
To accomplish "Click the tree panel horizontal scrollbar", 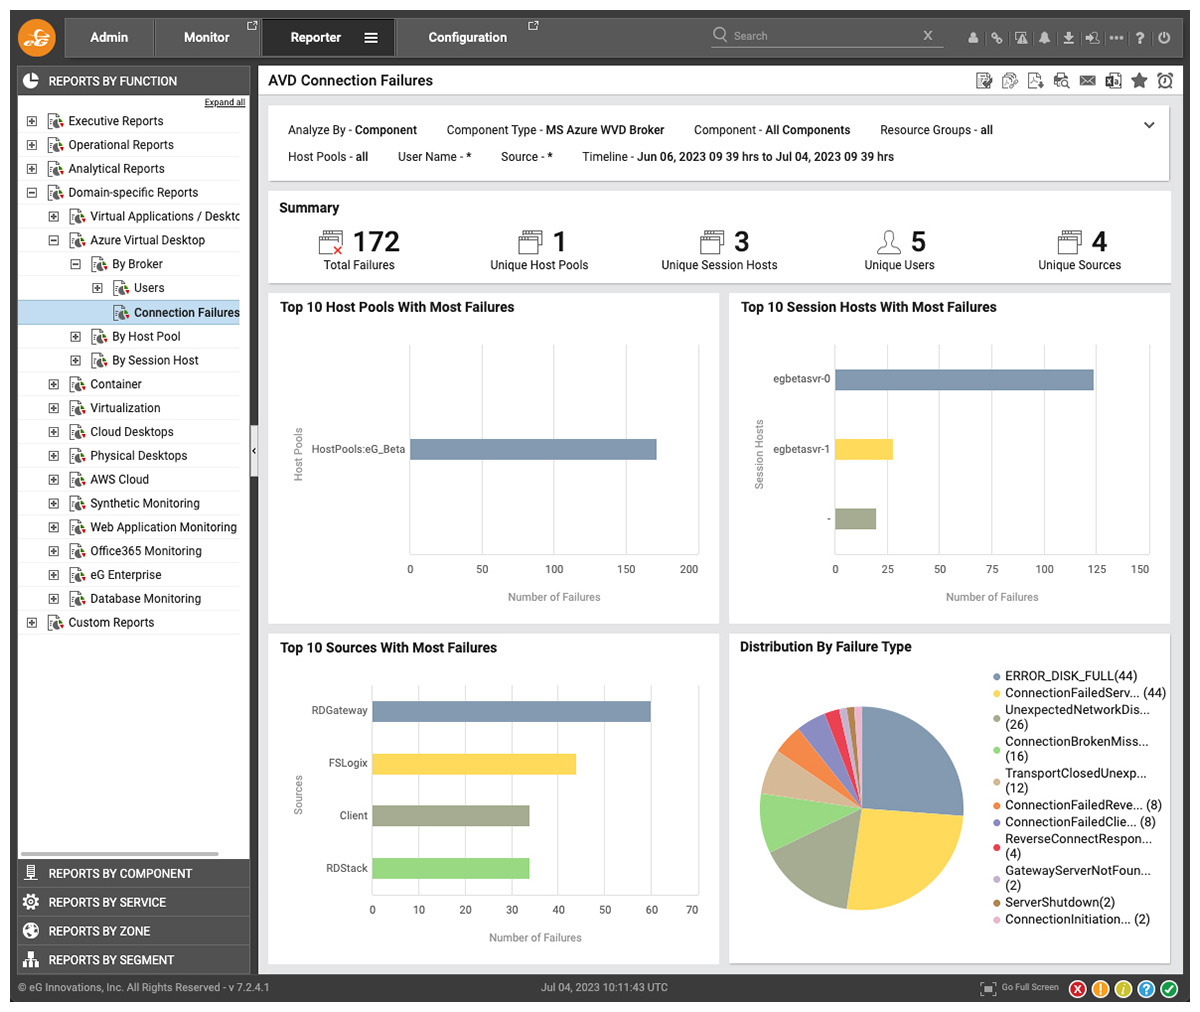I will tap(119, 853).
